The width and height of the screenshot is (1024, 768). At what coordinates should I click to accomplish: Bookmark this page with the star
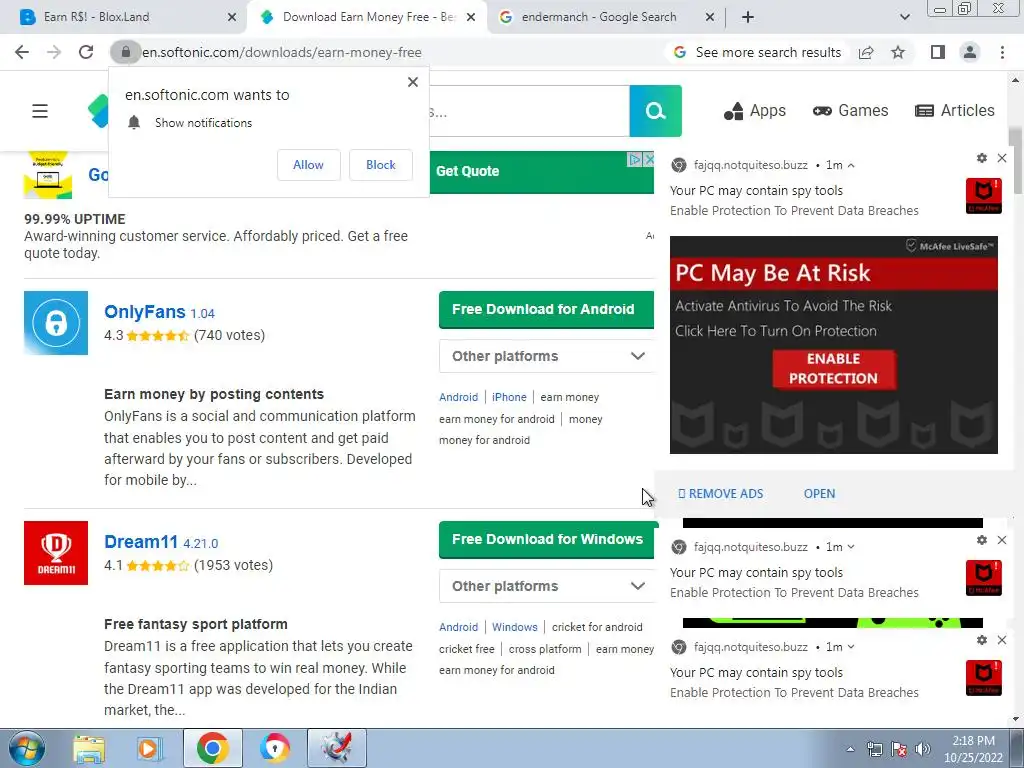point(898,52)
